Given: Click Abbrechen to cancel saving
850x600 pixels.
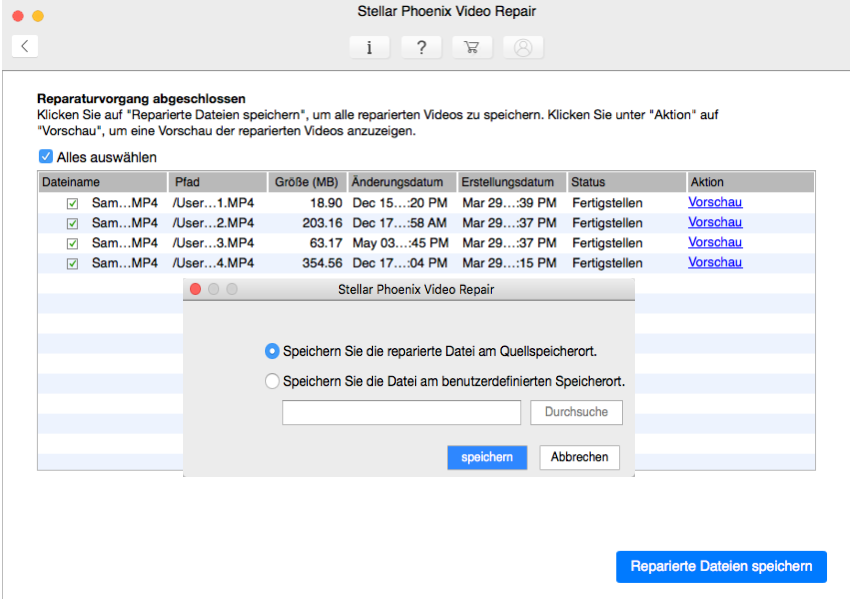Looking at the screenshot, I should (x=579, y=457).
